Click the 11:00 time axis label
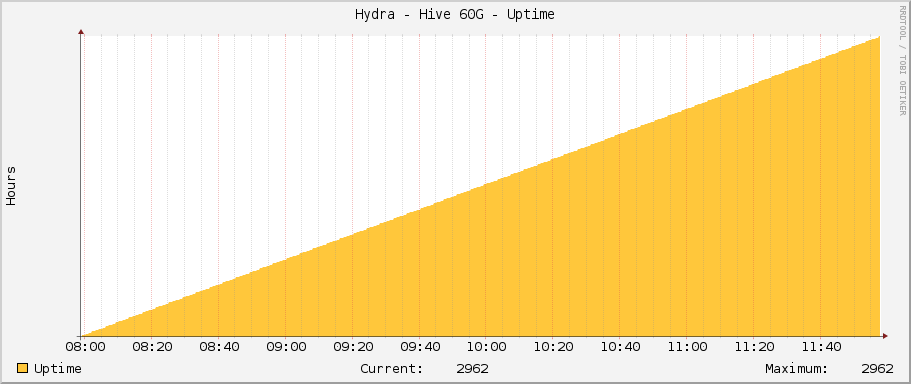 click(x=687, y=347)
